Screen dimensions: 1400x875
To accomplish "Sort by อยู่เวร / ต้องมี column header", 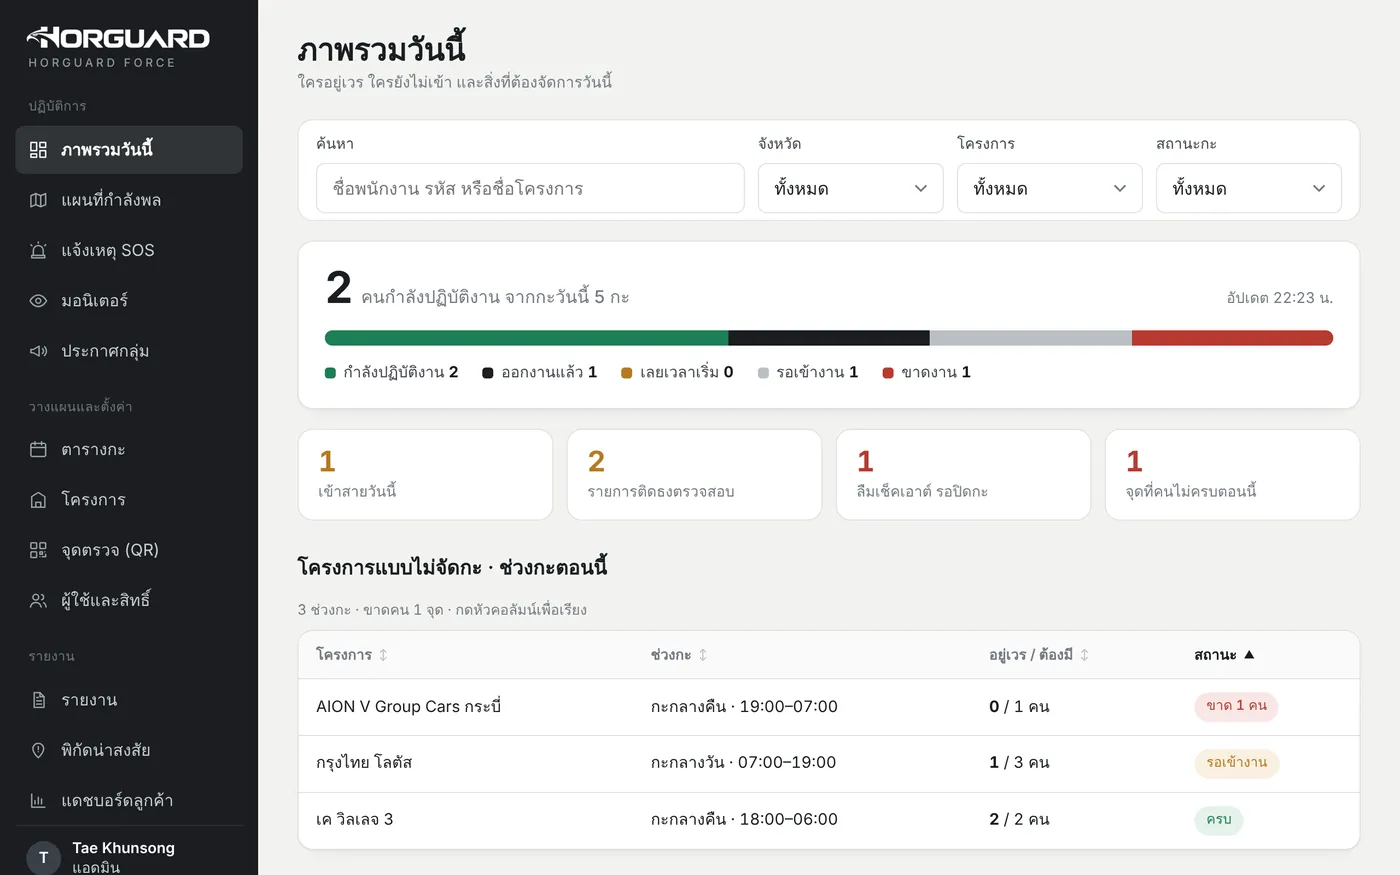I will tap(1039, 655).
